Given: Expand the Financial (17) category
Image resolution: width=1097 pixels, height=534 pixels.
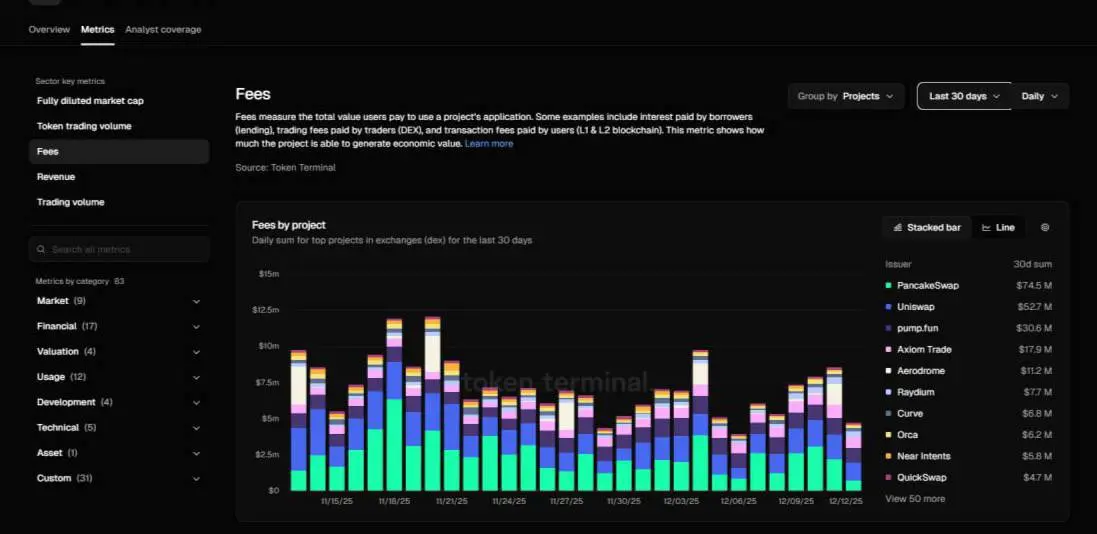Looking at the screenshot, I should pyautogui.click(x=118, y=326).
